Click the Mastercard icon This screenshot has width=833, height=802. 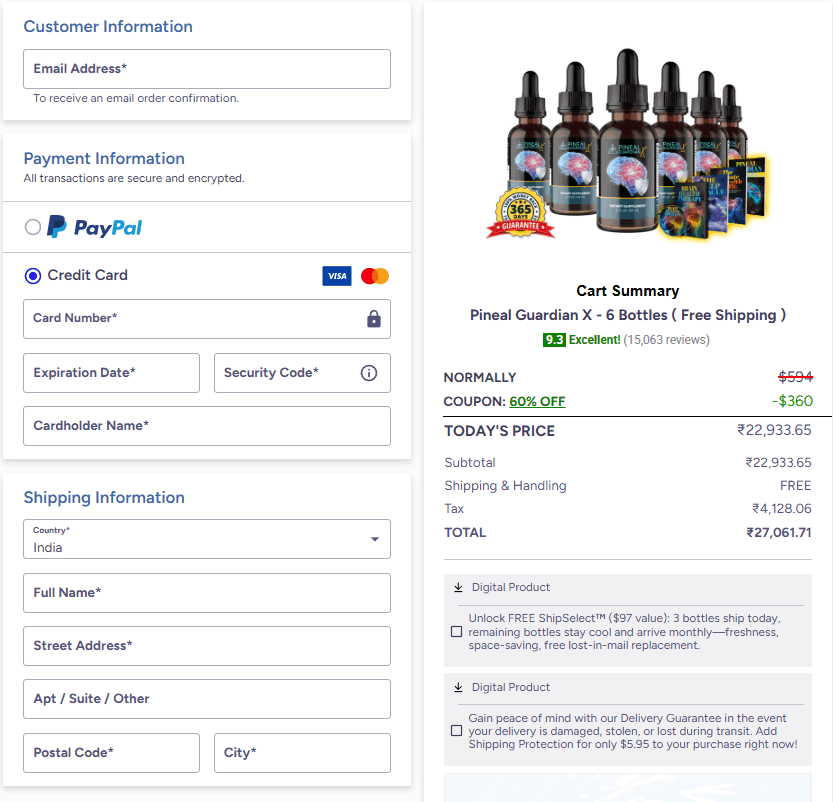coord(374,275)
